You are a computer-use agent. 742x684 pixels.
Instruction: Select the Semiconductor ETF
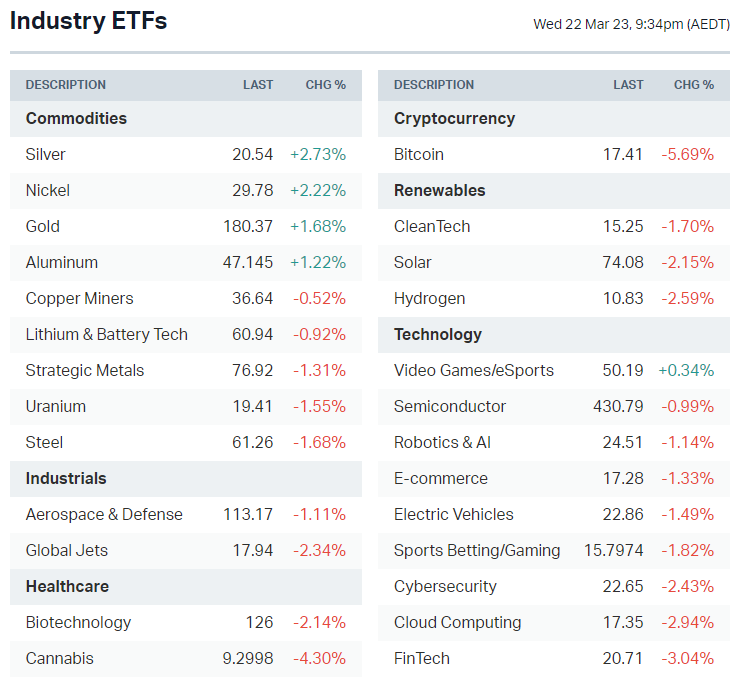point(450,406)
